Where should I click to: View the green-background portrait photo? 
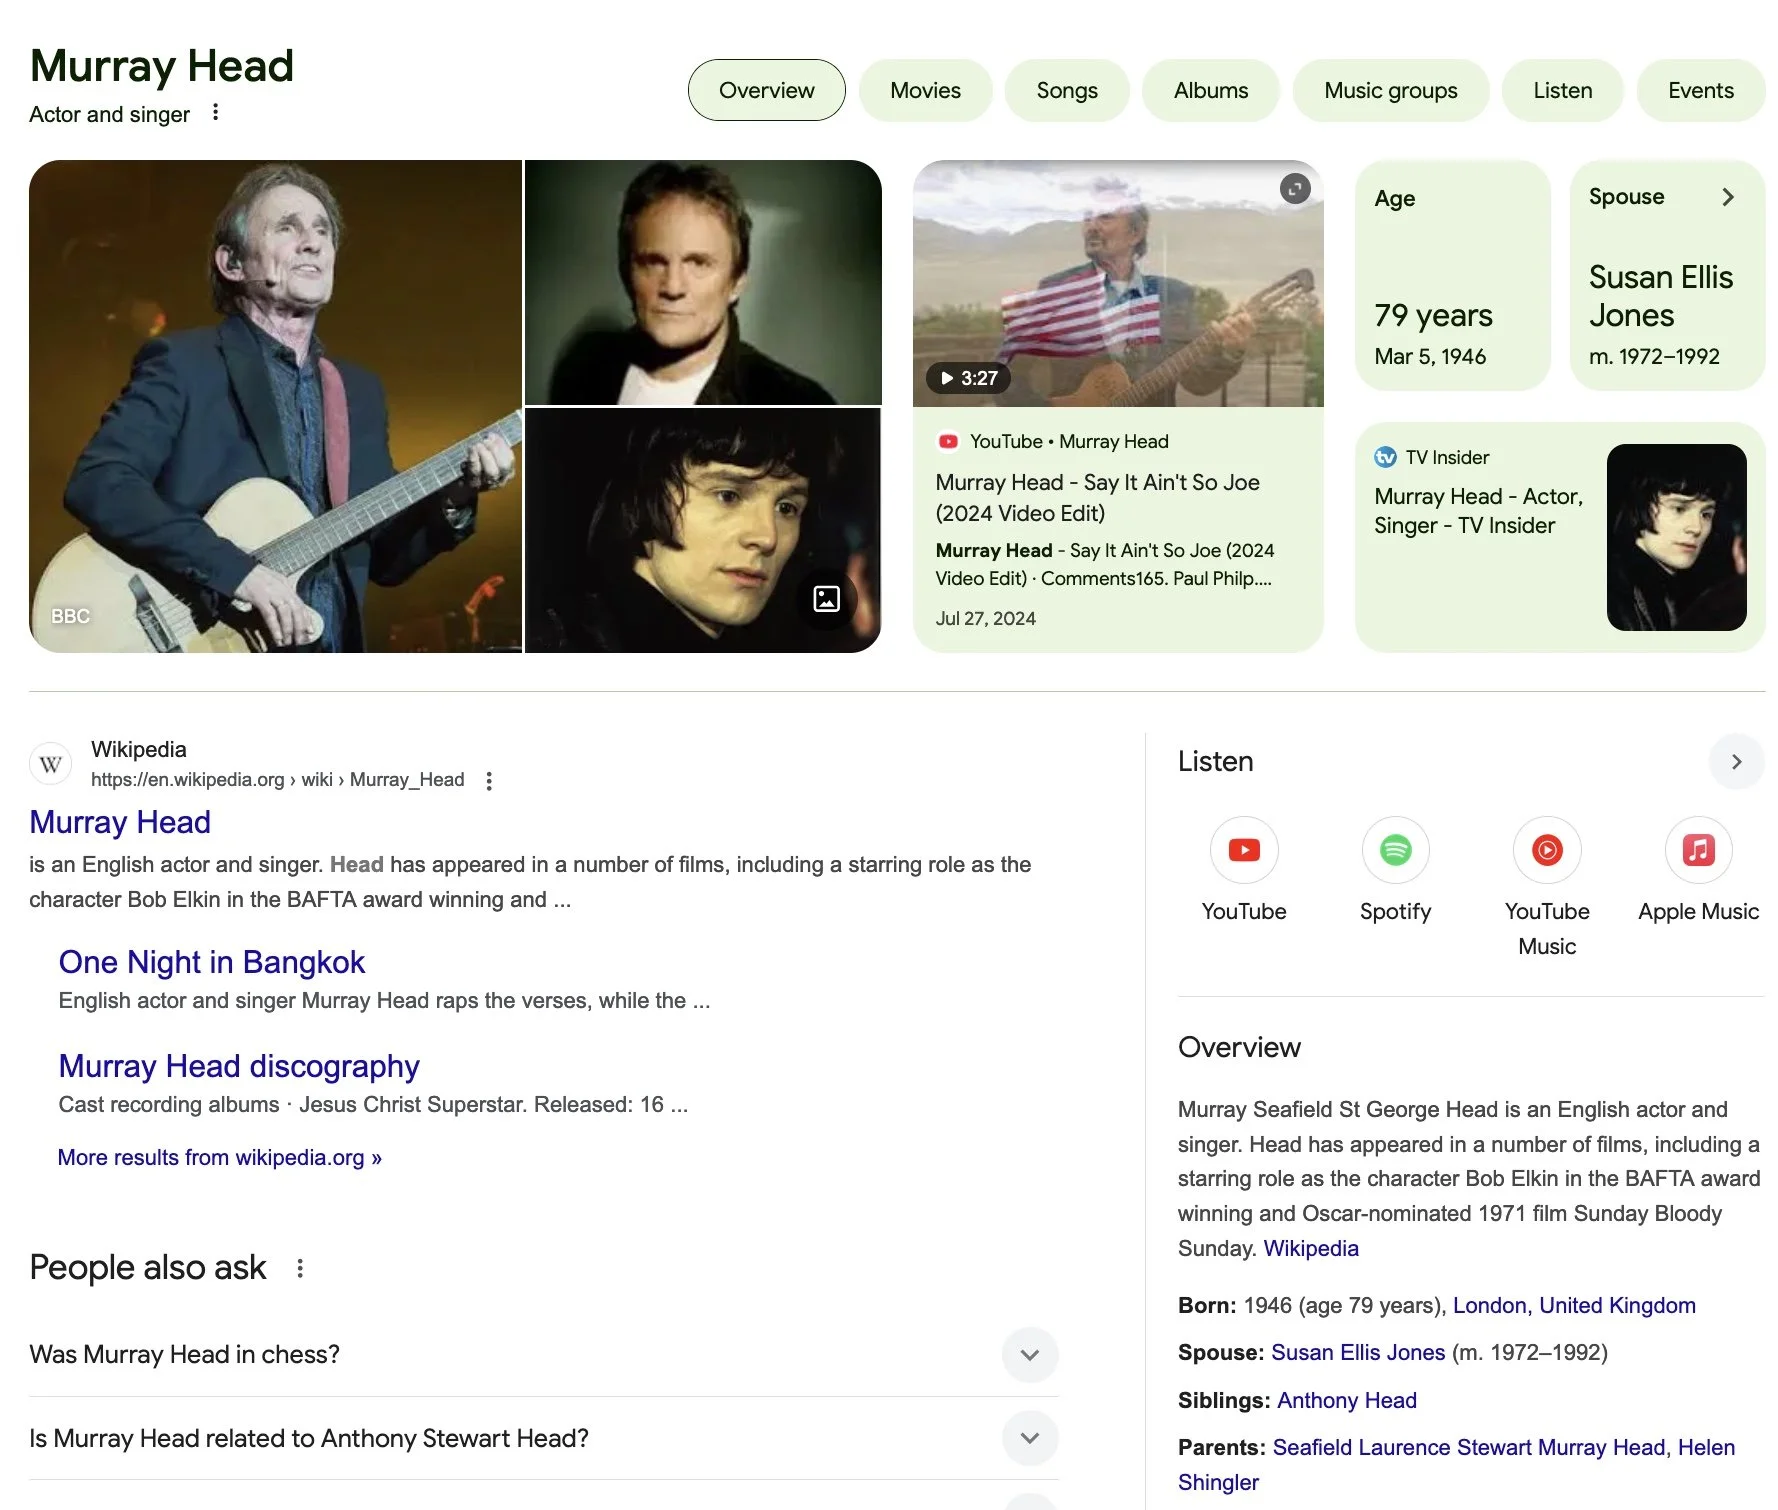click(x=703, y=282)
